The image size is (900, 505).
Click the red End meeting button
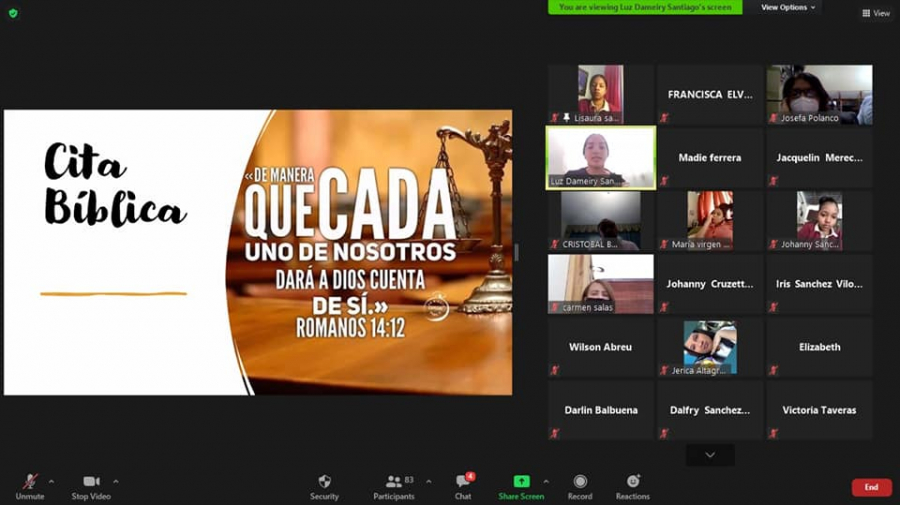[871, 487]
